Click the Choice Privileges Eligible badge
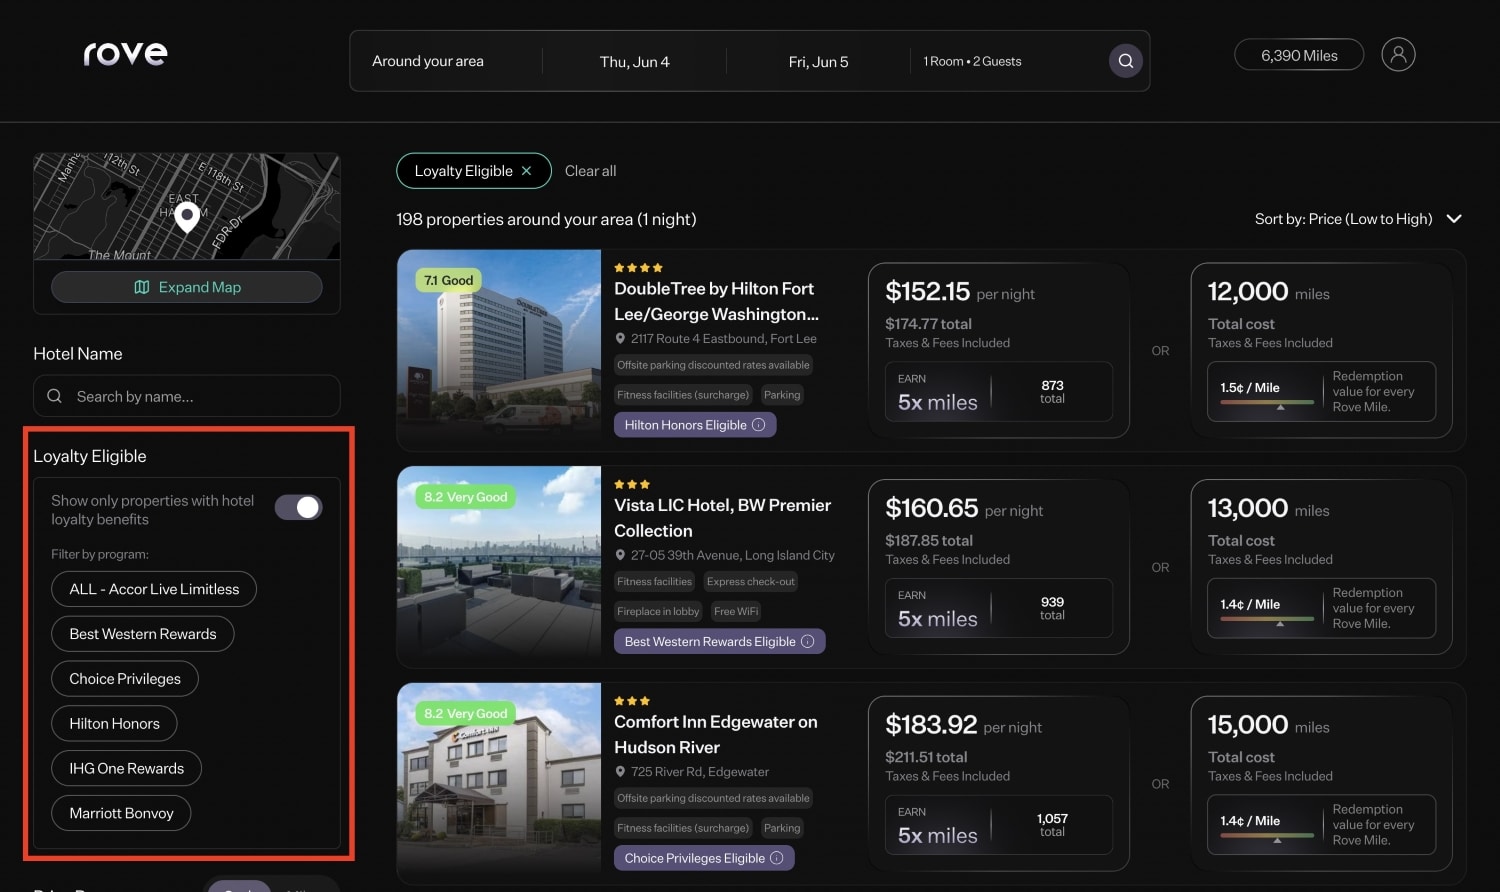Screen dimensions: 1500x892 (x=704, y=858)
